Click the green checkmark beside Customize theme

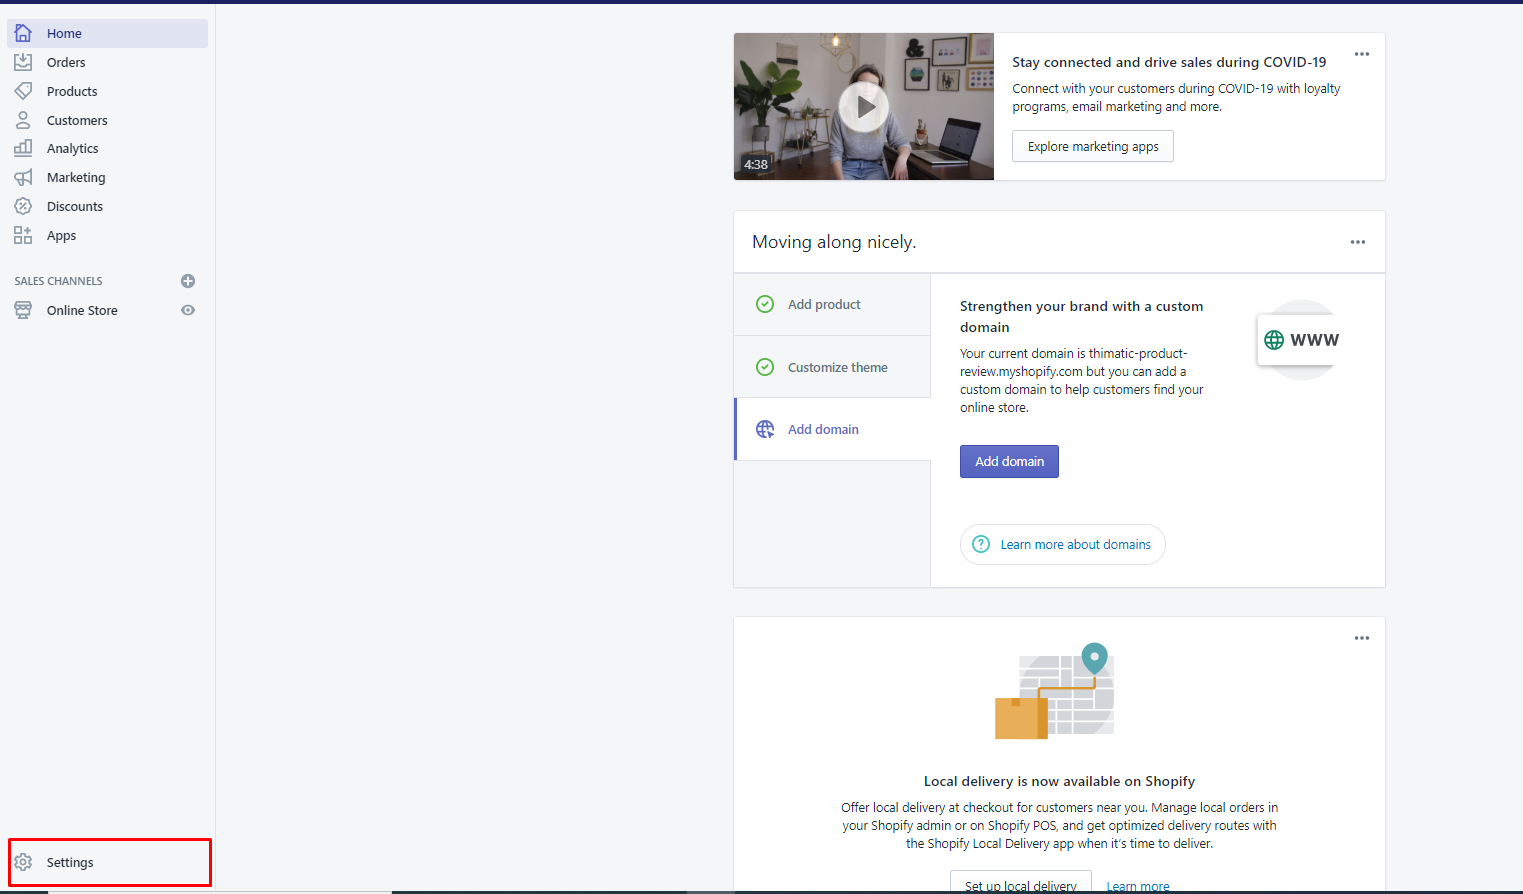tap(765, 367)
